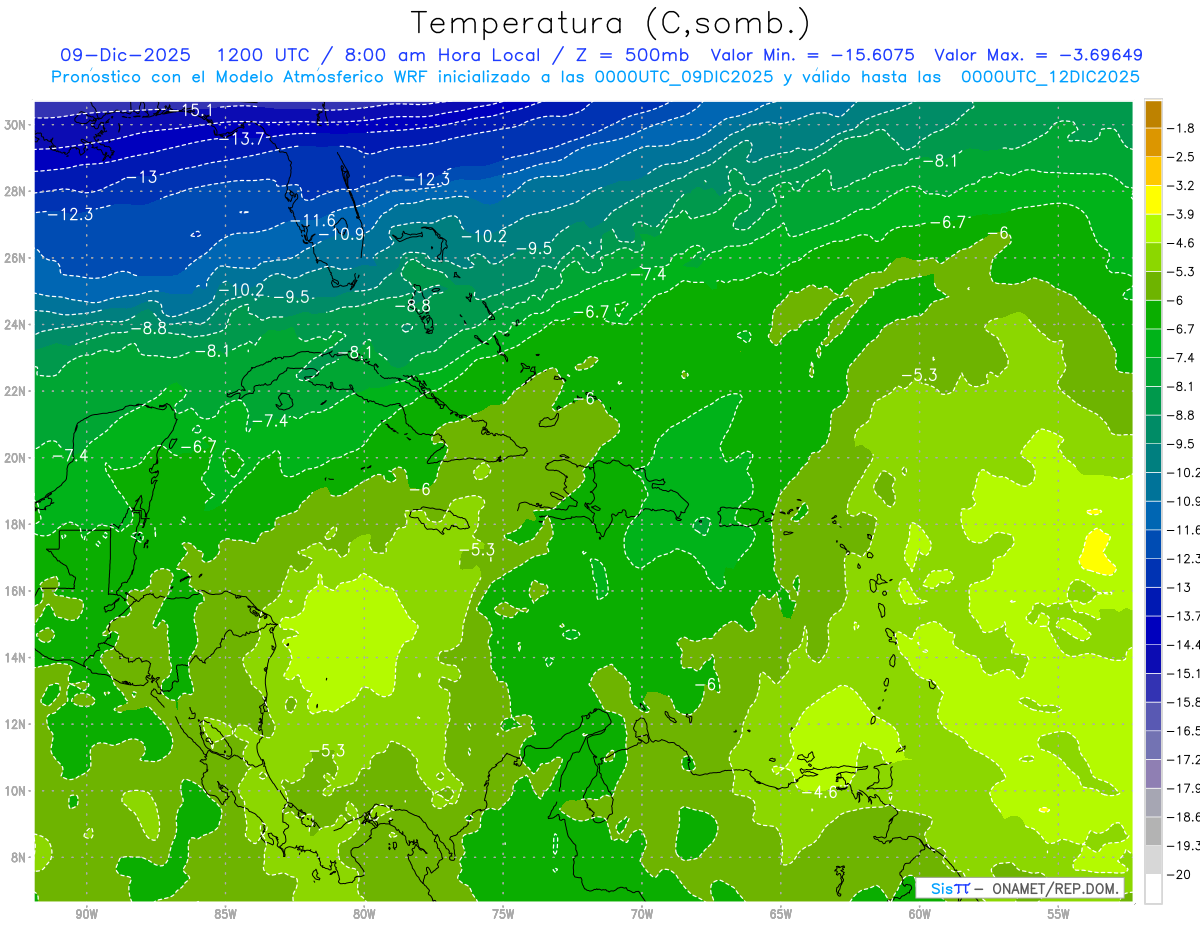This screenshot has width=1200, height=927.
Task: Click the -13.7 contour label on the map
Action: pyautogui.click(x=244, y=139)
